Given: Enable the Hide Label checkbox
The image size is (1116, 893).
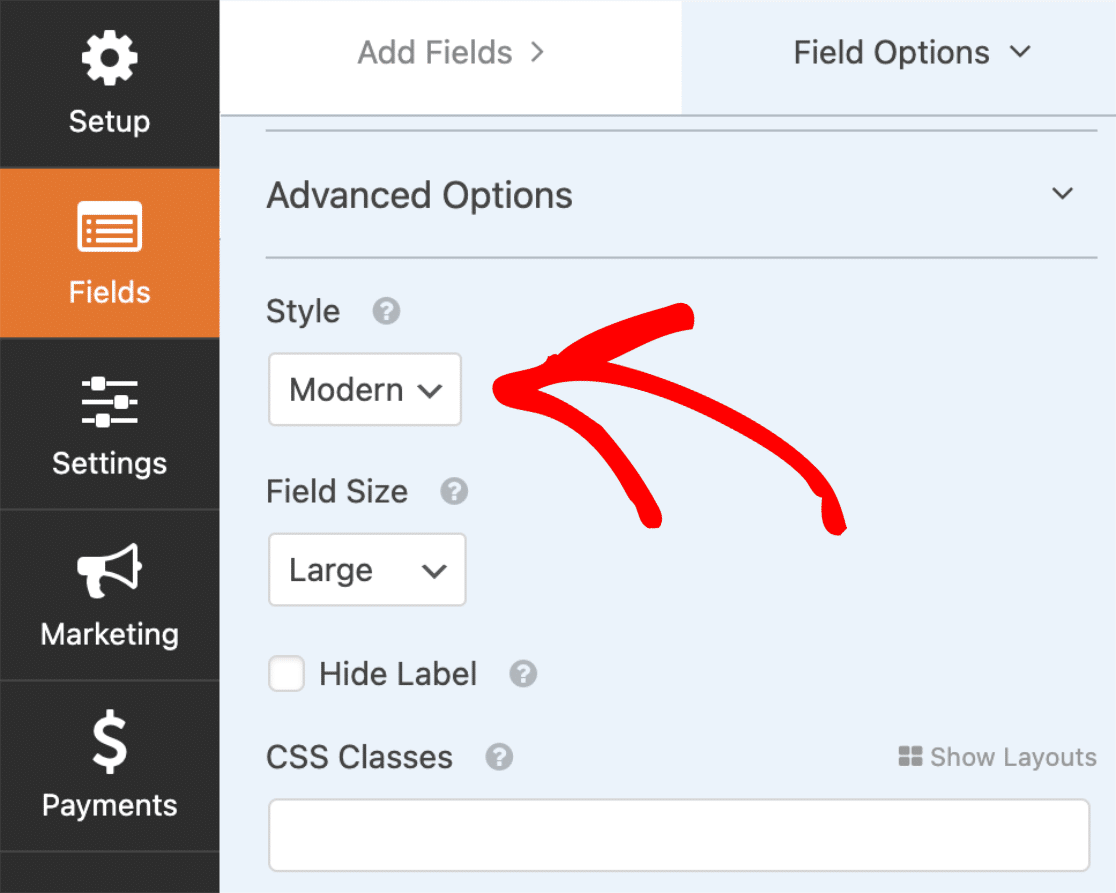Looking at the screenshot, I should tap(286, 673).
